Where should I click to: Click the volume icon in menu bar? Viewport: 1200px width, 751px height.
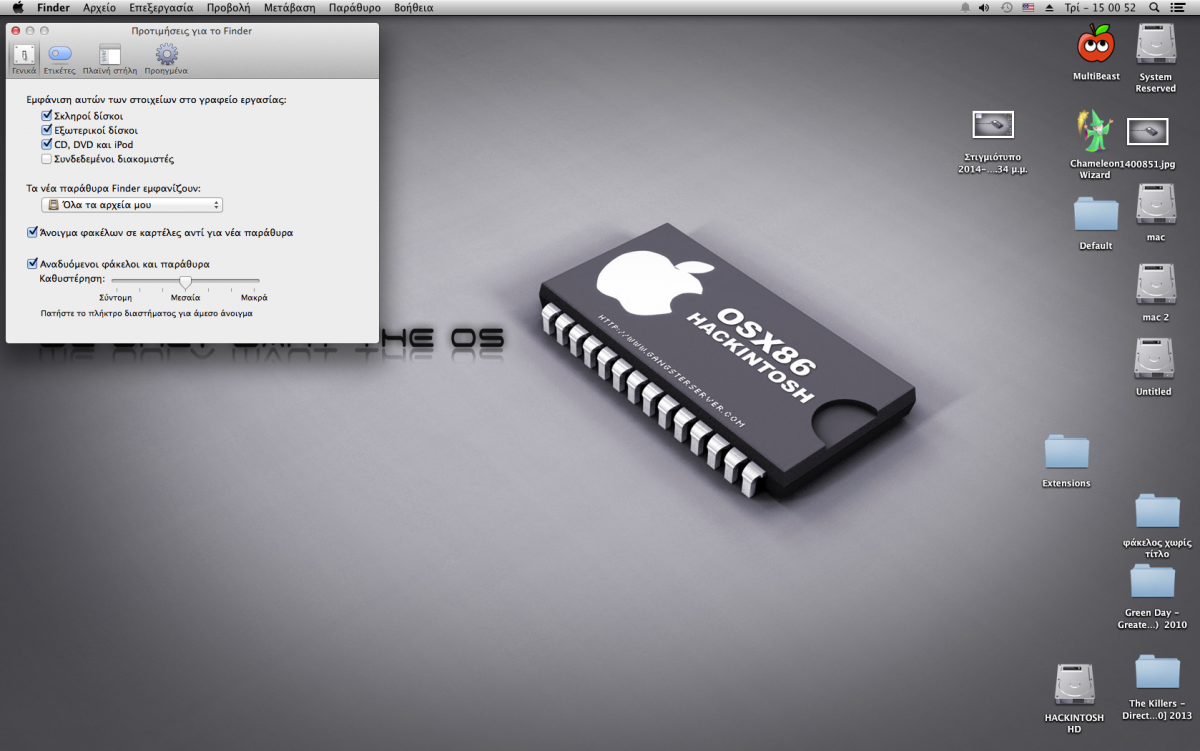(x=984, y=7)
